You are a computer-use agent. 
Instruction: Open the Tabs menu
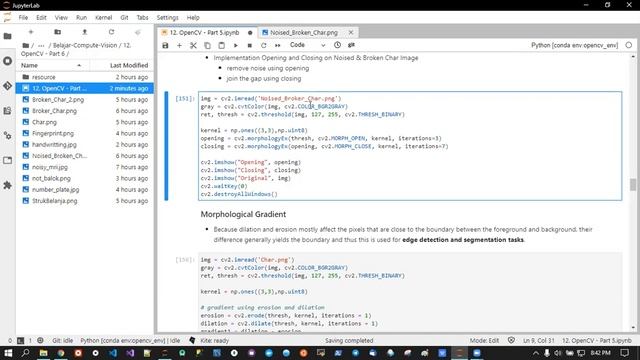point(142,18)
